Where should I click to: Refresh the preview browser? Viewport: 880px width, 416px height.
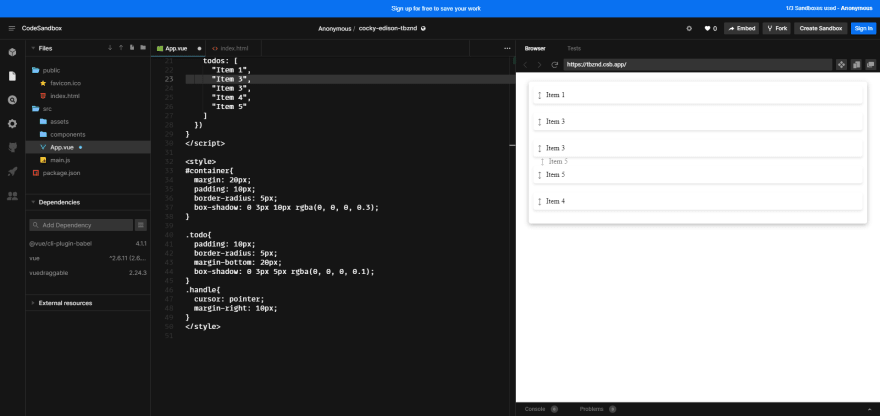pyautogui.click(x=554, y=65)
